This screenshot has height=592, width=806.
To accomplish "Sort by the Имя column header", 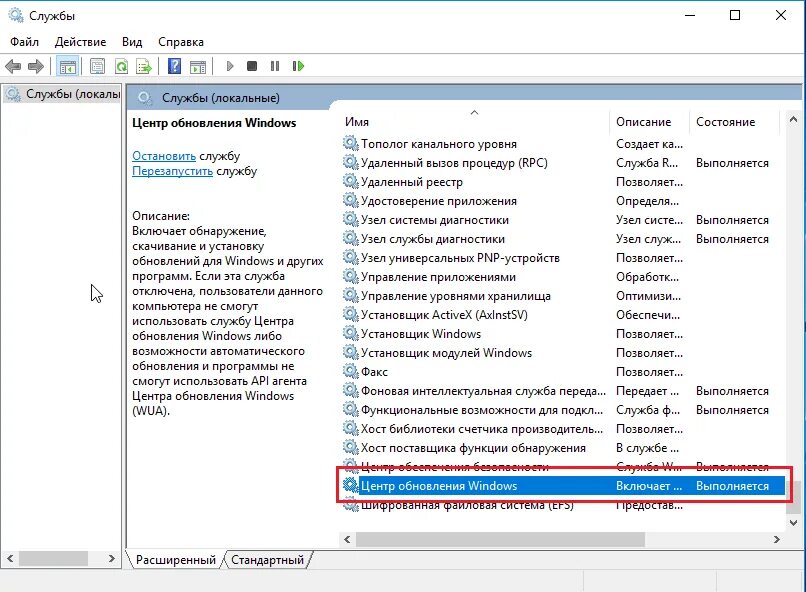I will [474, 122].
